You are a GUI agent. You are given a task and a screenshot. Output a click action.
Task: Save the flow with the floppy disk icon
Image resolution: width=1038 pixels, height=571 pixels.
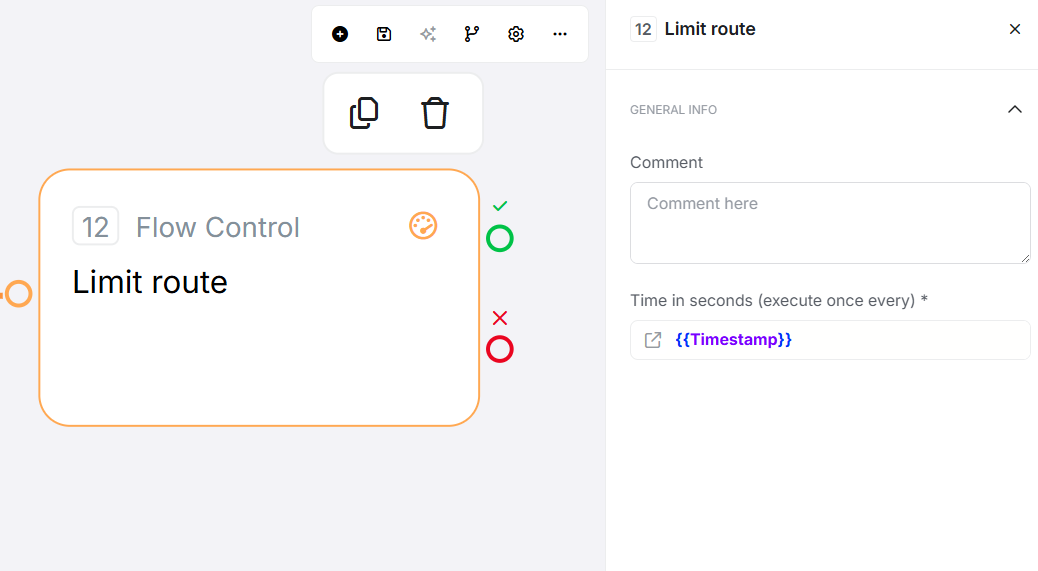[x=384, y=34]
